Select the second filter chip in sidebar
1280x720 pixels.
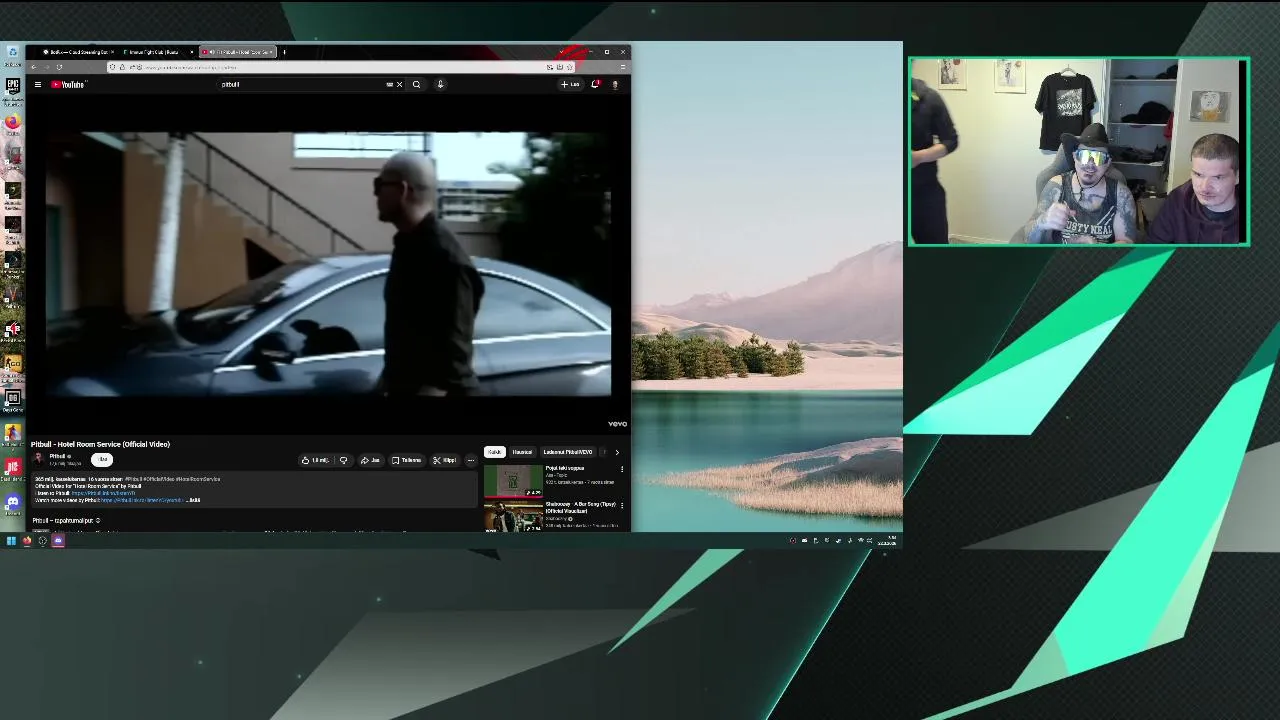point(522,452)
